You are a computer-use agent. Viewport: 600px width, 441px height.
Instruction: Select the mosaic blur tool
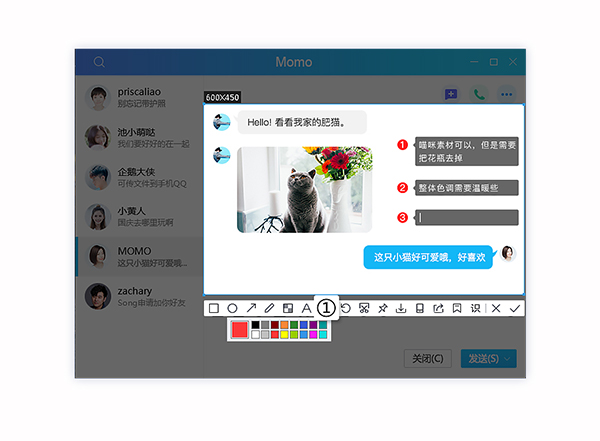point(288,308)
